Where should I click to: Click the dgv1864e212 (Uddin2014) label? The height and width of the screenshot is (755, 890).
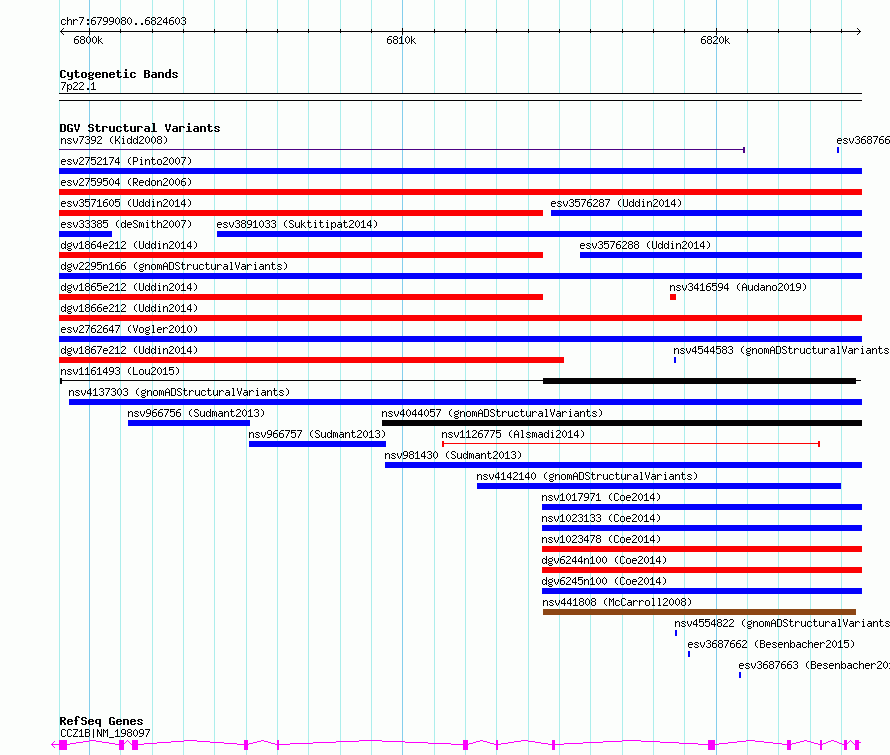129,245
